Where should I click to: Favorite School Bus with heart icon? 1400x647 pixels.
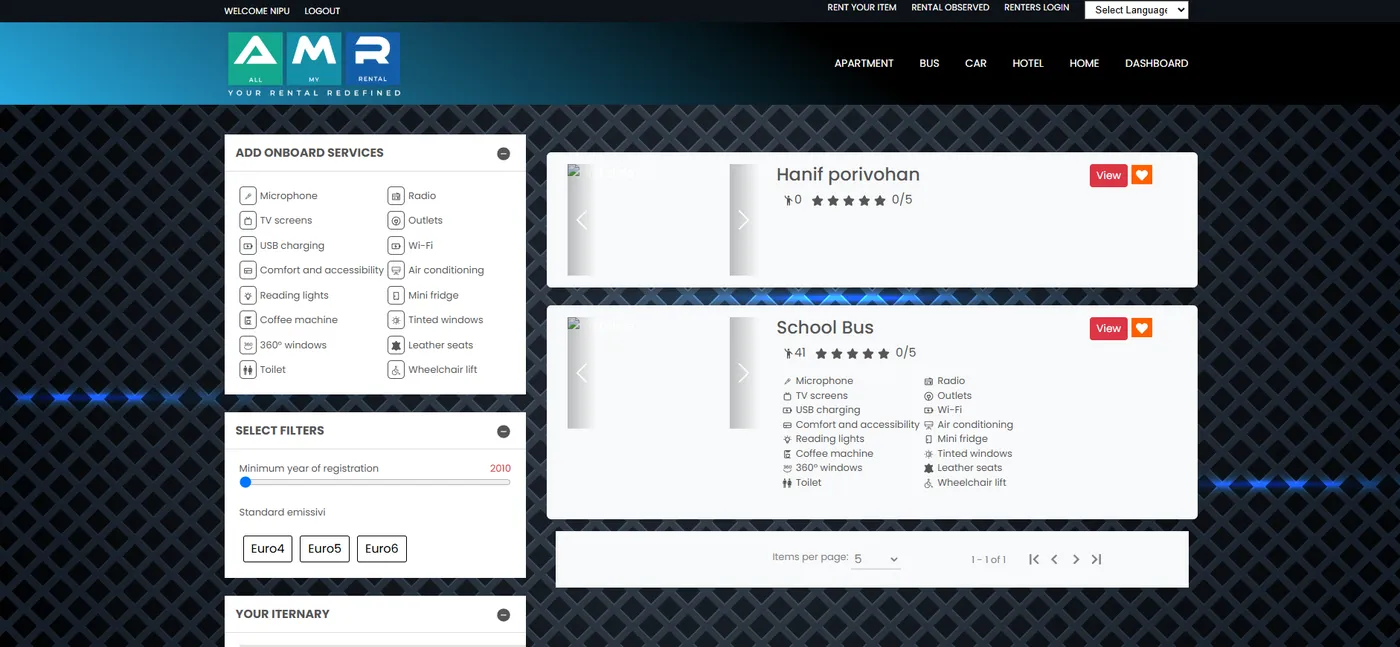[1142, 328]
